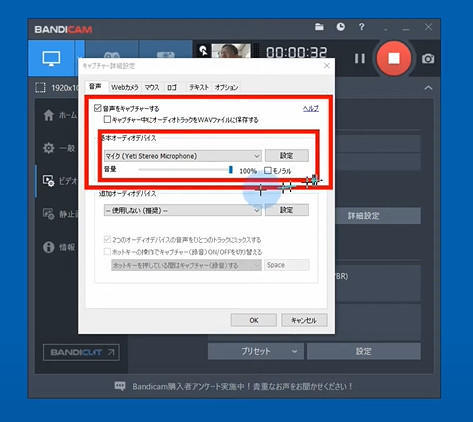Open the ヘルプ help link
This screenshot has height=422, width=473.
pos(311,108)
